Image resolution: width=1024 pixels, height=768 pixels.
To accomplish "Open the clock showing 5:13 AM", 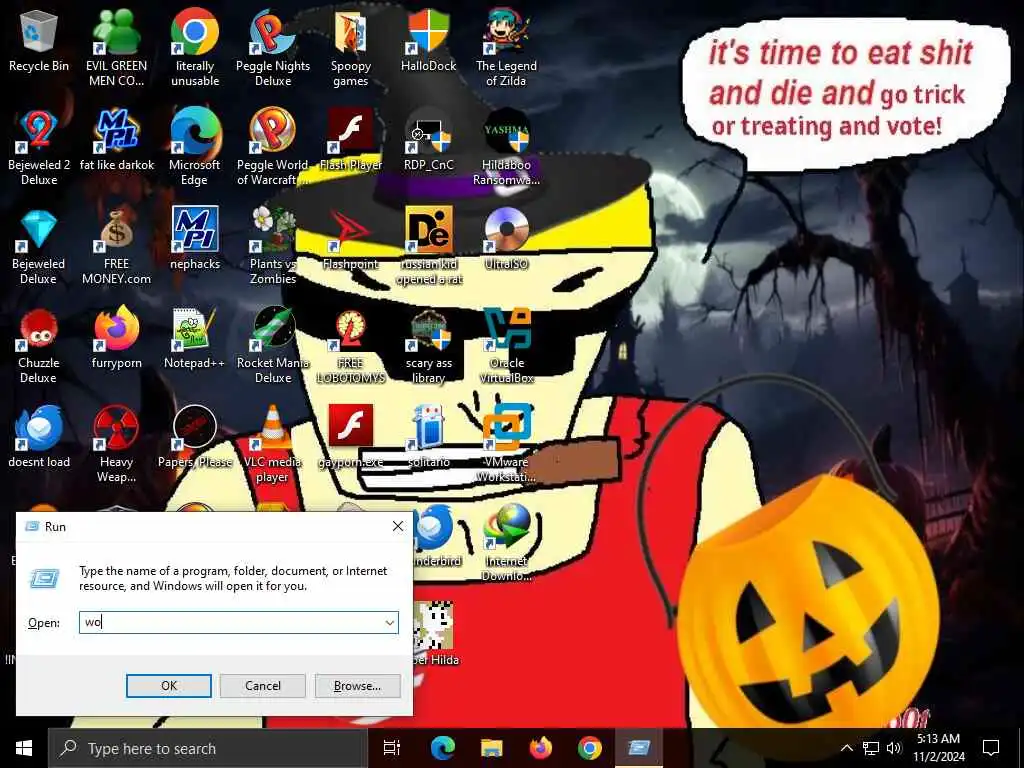I will (x=938, y=748).
